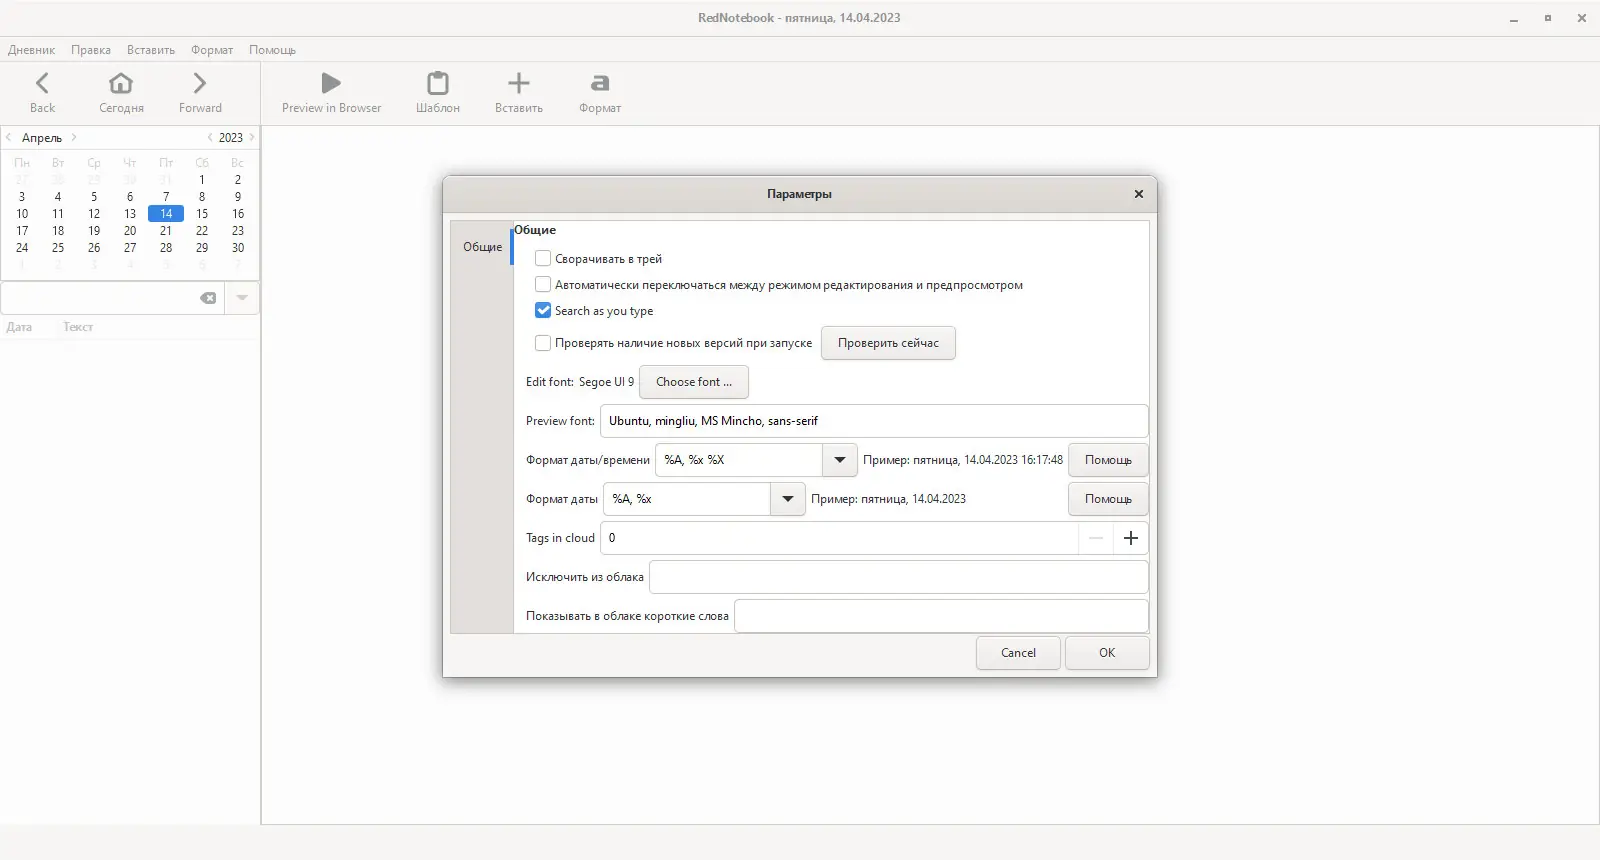
Task: Sort results by the Текст column header
Action: pos(78,327)
